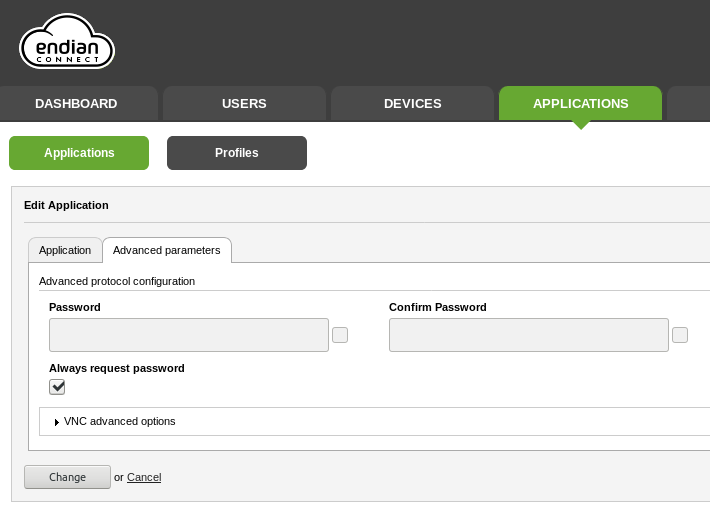Click the Edit Application panel heading

(66, 205)
